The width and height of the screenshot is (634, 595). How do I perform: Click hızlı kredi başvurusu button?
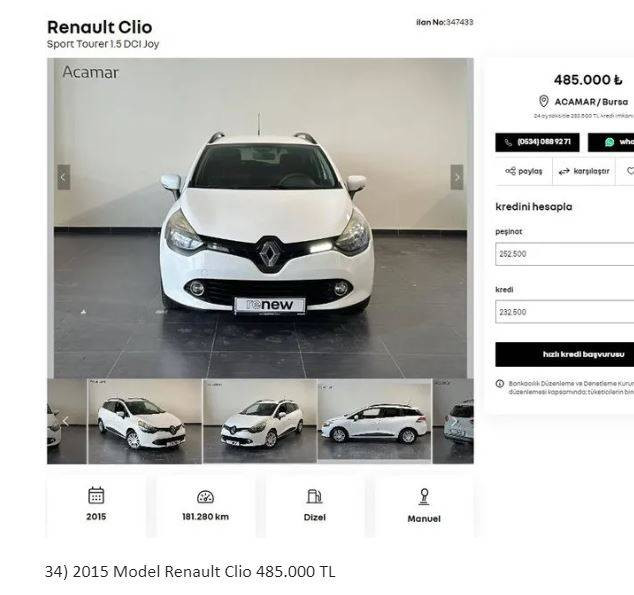[564, 354]
